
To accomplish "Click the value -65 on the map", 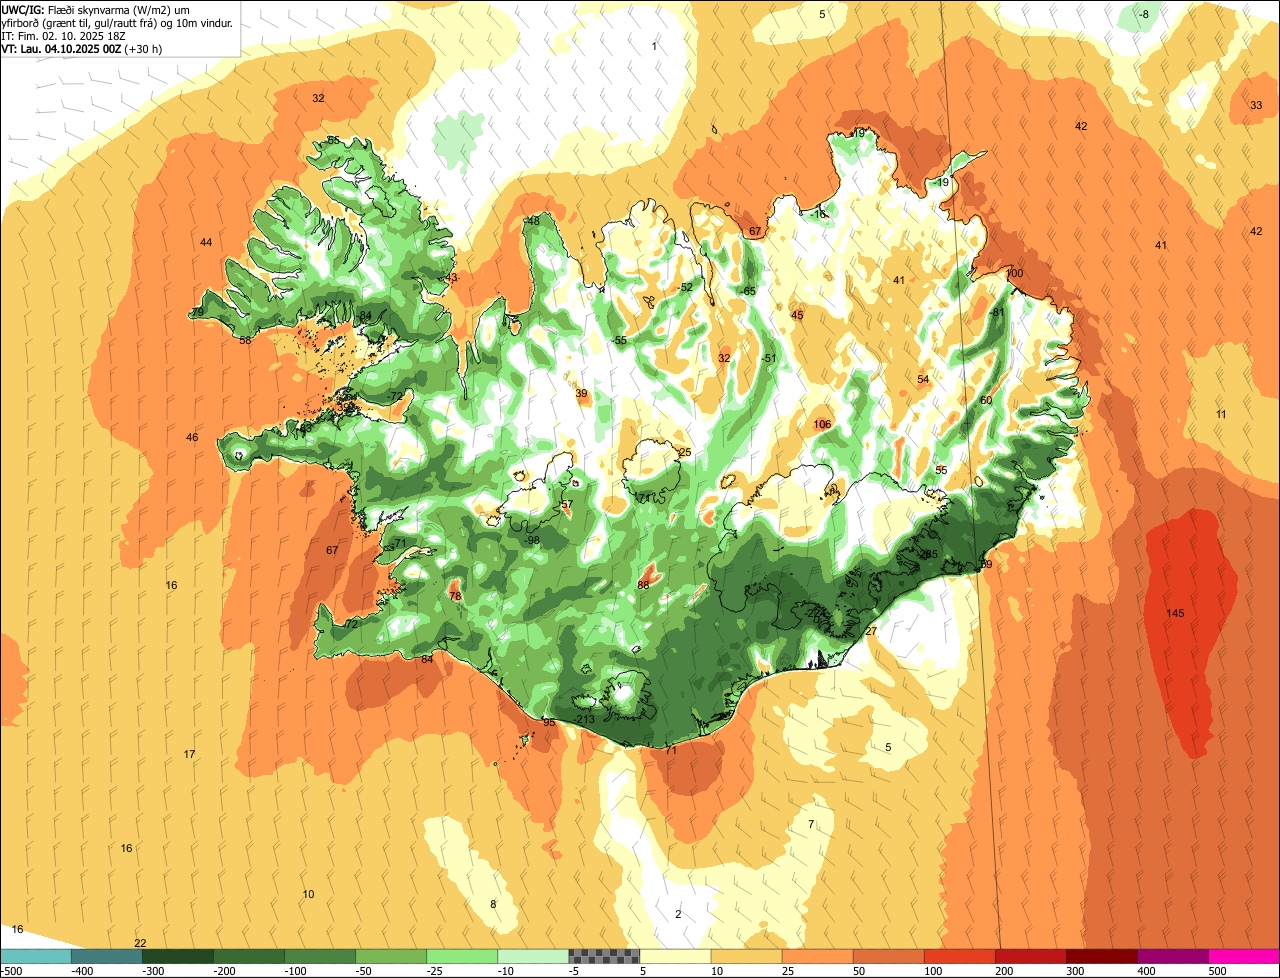I will click(x=748, y=291).
